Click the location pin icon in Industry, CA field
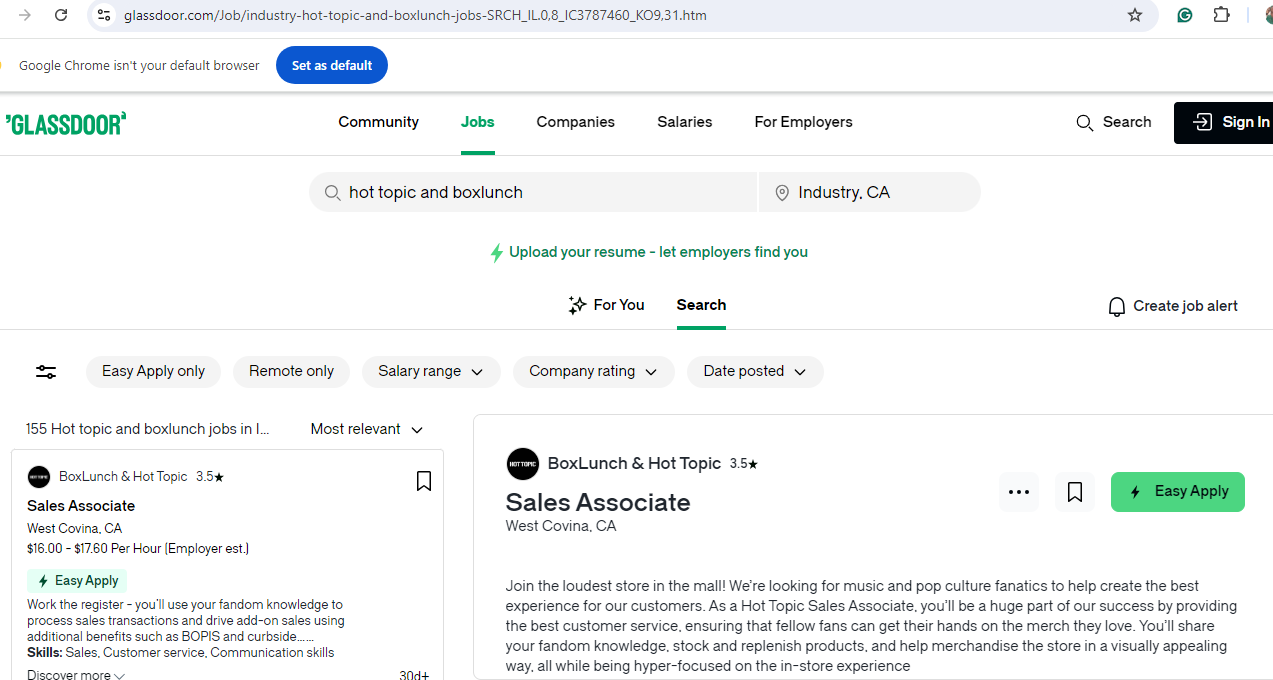 [x=782, y=192]
